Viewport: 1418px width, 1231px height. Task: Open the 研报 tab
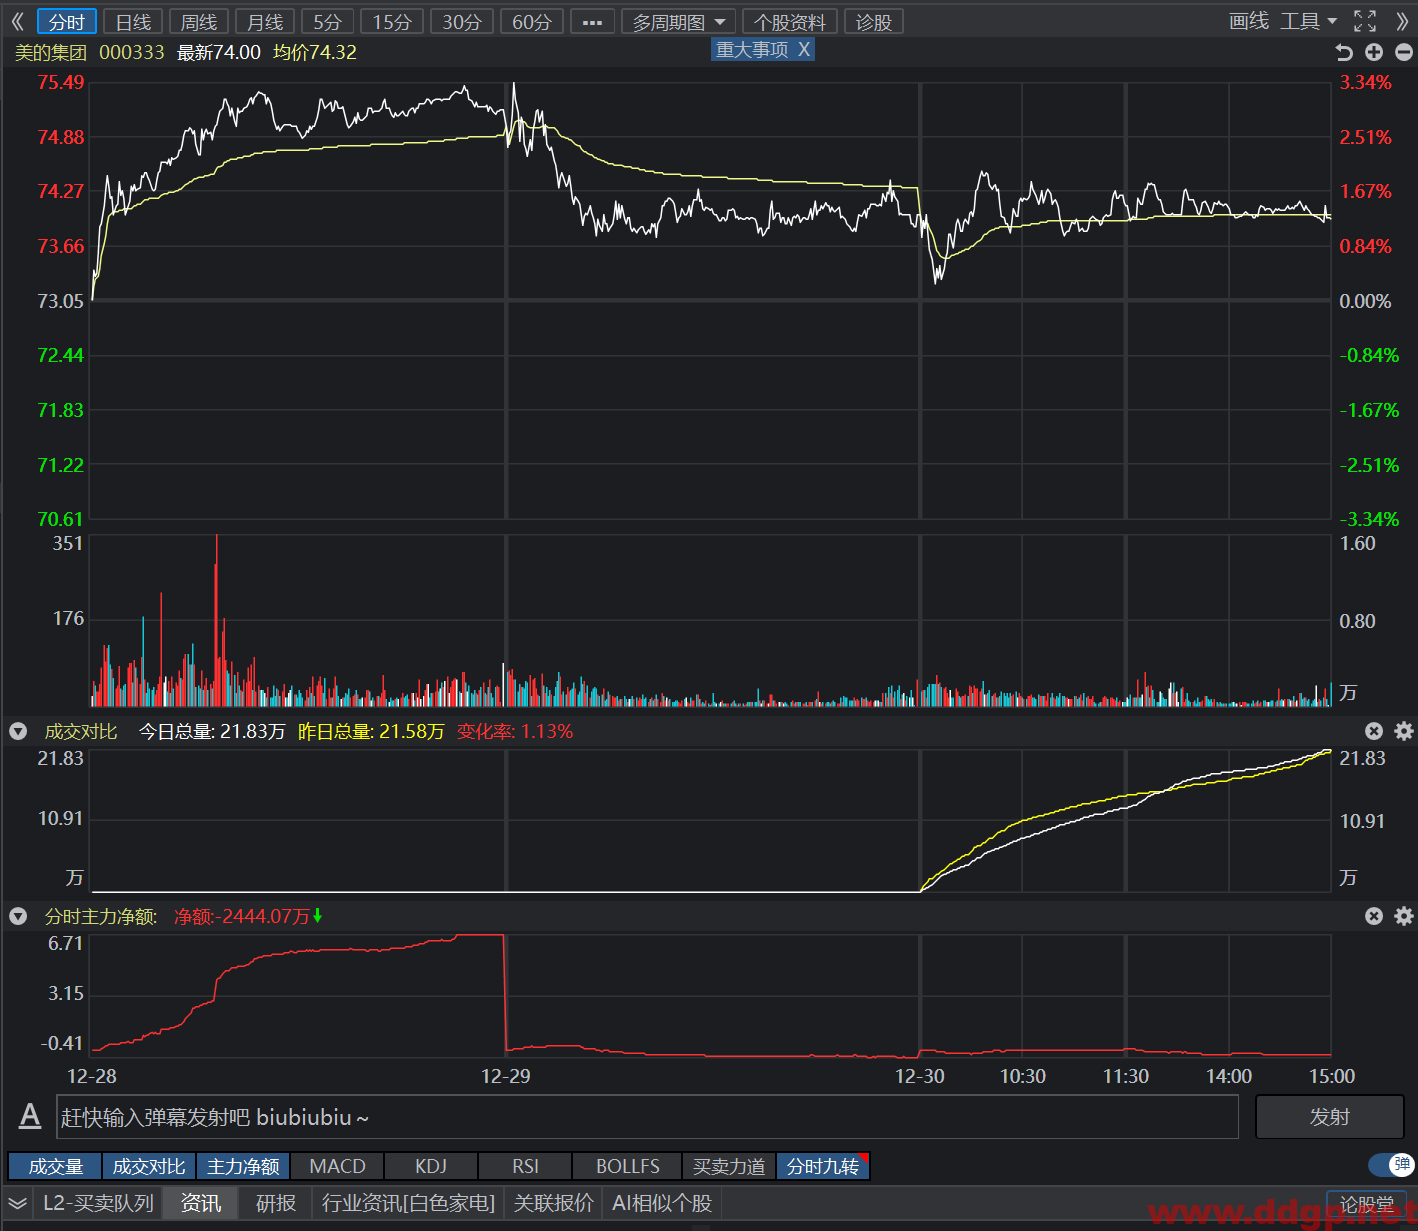tap(276, 1203)
